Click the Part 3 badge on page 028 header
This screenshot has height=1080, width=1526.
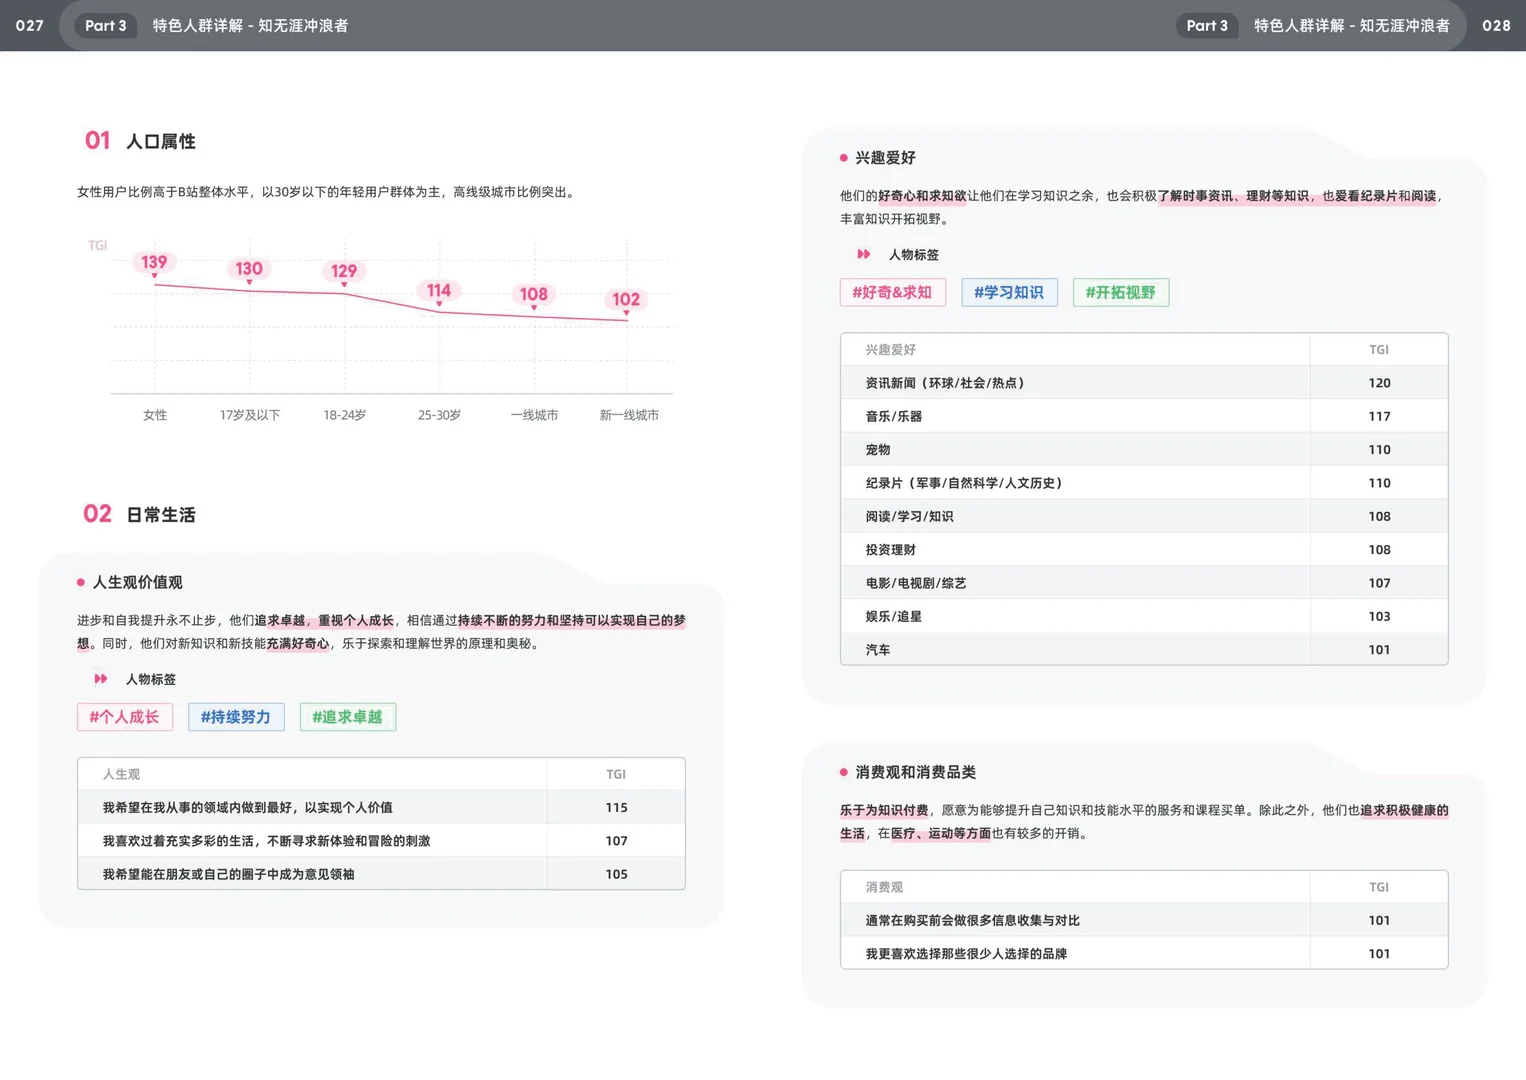click(1207, 26)
